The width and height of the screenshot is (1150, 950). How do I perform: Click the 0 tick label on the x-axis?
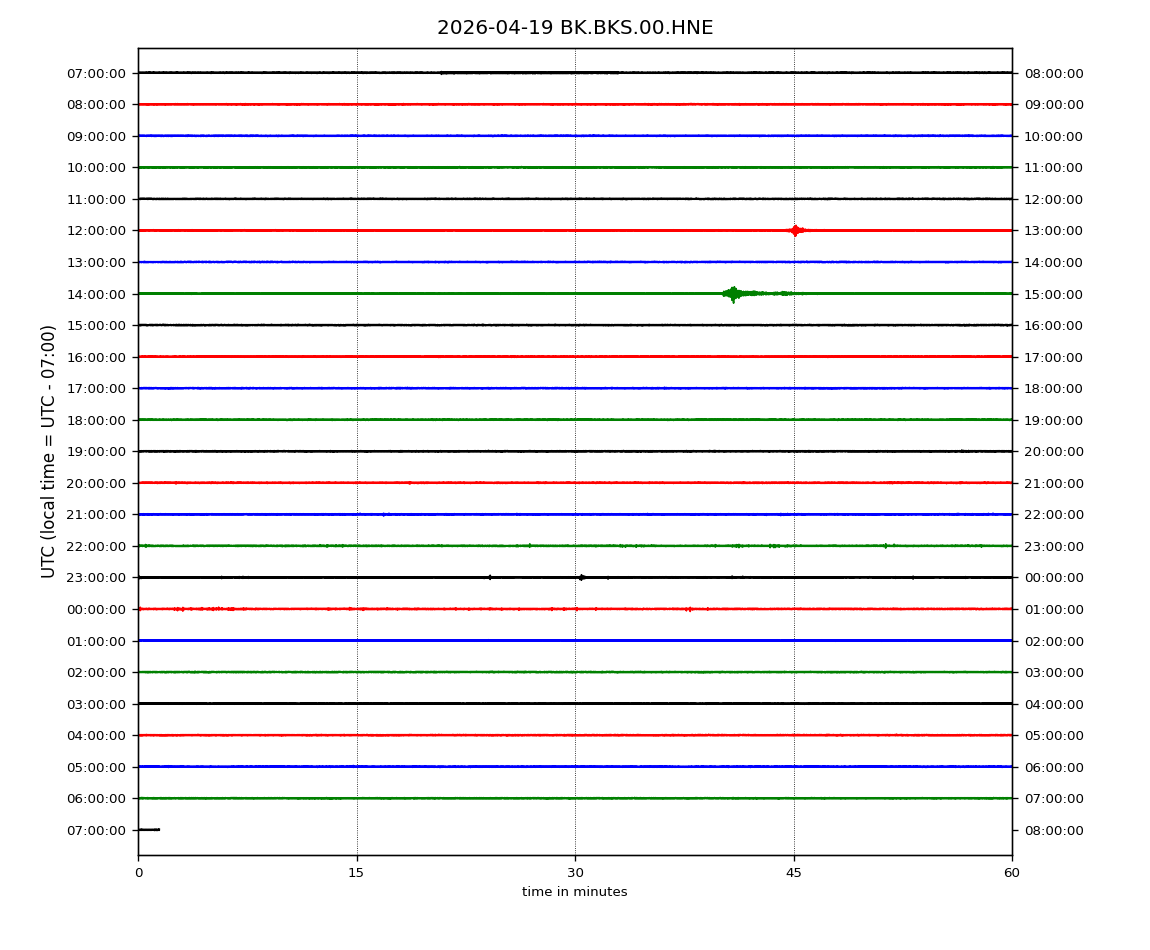click(x=138, y=873)
